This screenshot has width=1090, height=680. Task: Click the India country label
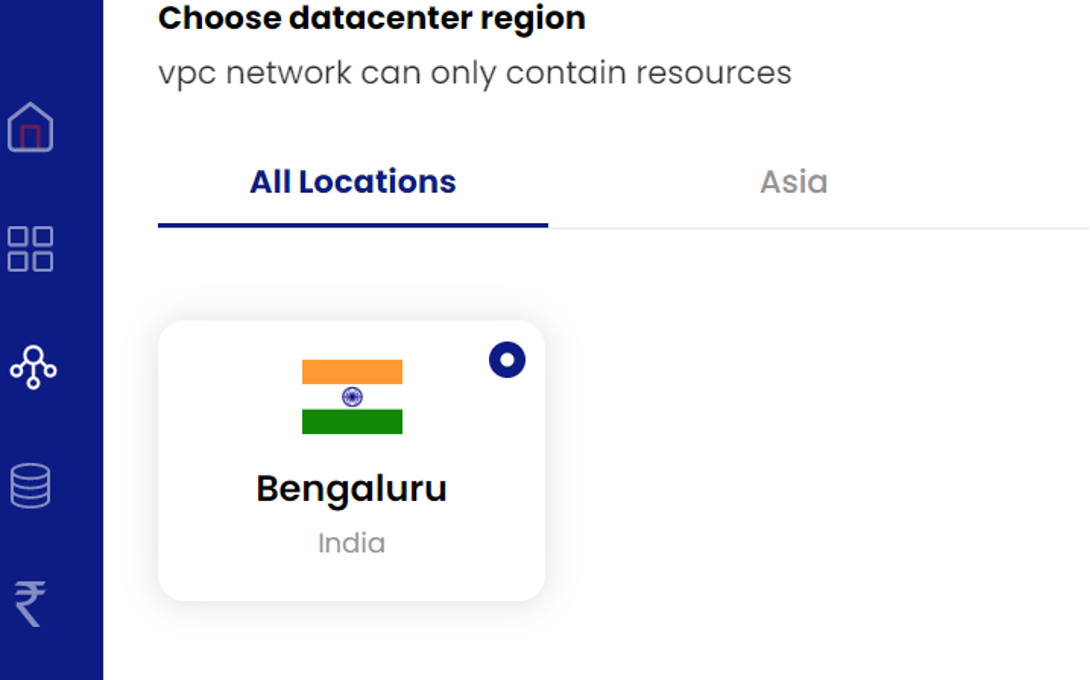click(351, 543)
